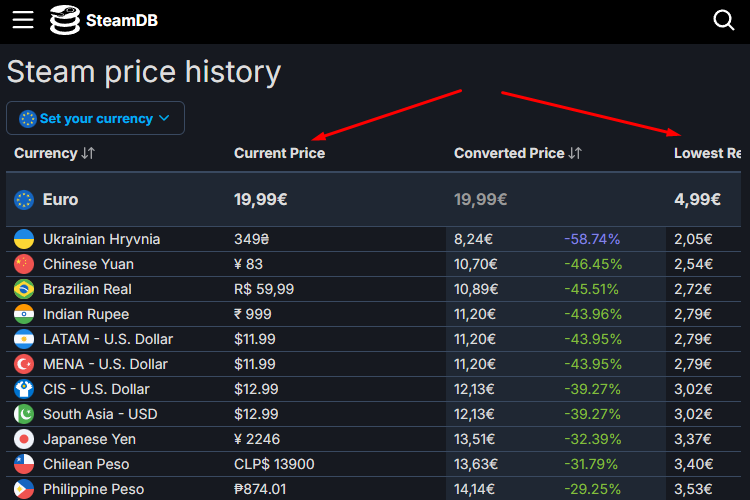Open the search magnifier icon

click(x=724, y=20)
